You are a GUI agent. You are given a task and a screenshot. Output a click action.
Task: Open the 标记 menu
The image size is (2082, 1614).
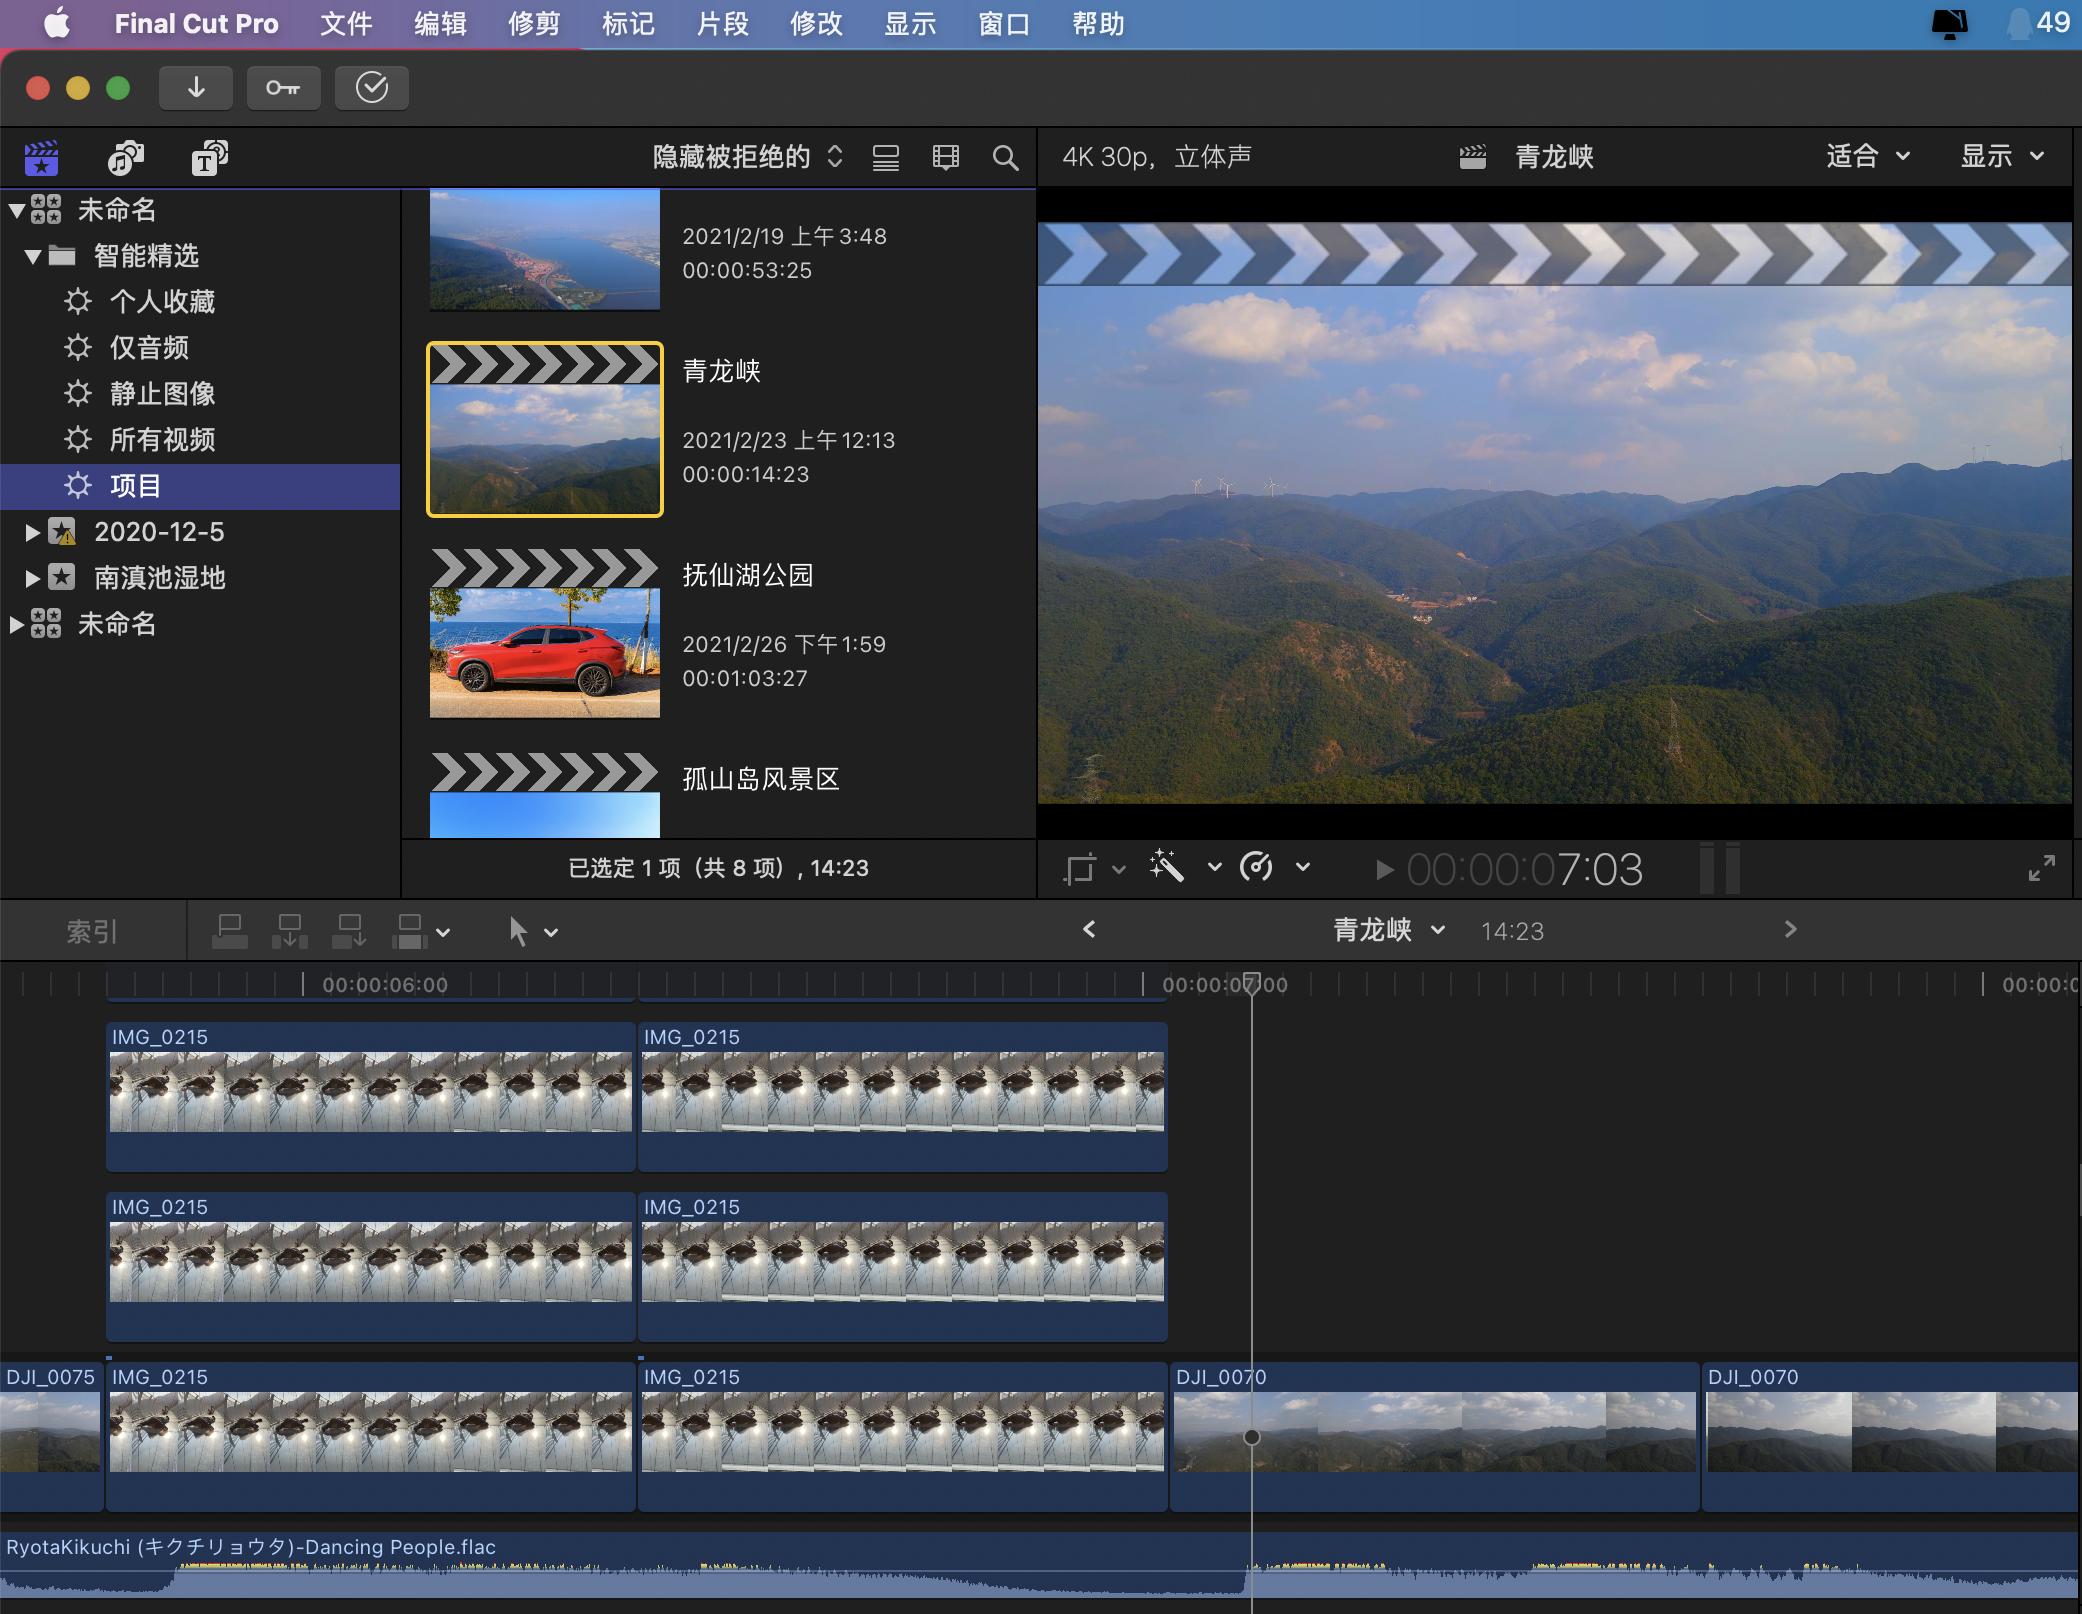[628, 24]
